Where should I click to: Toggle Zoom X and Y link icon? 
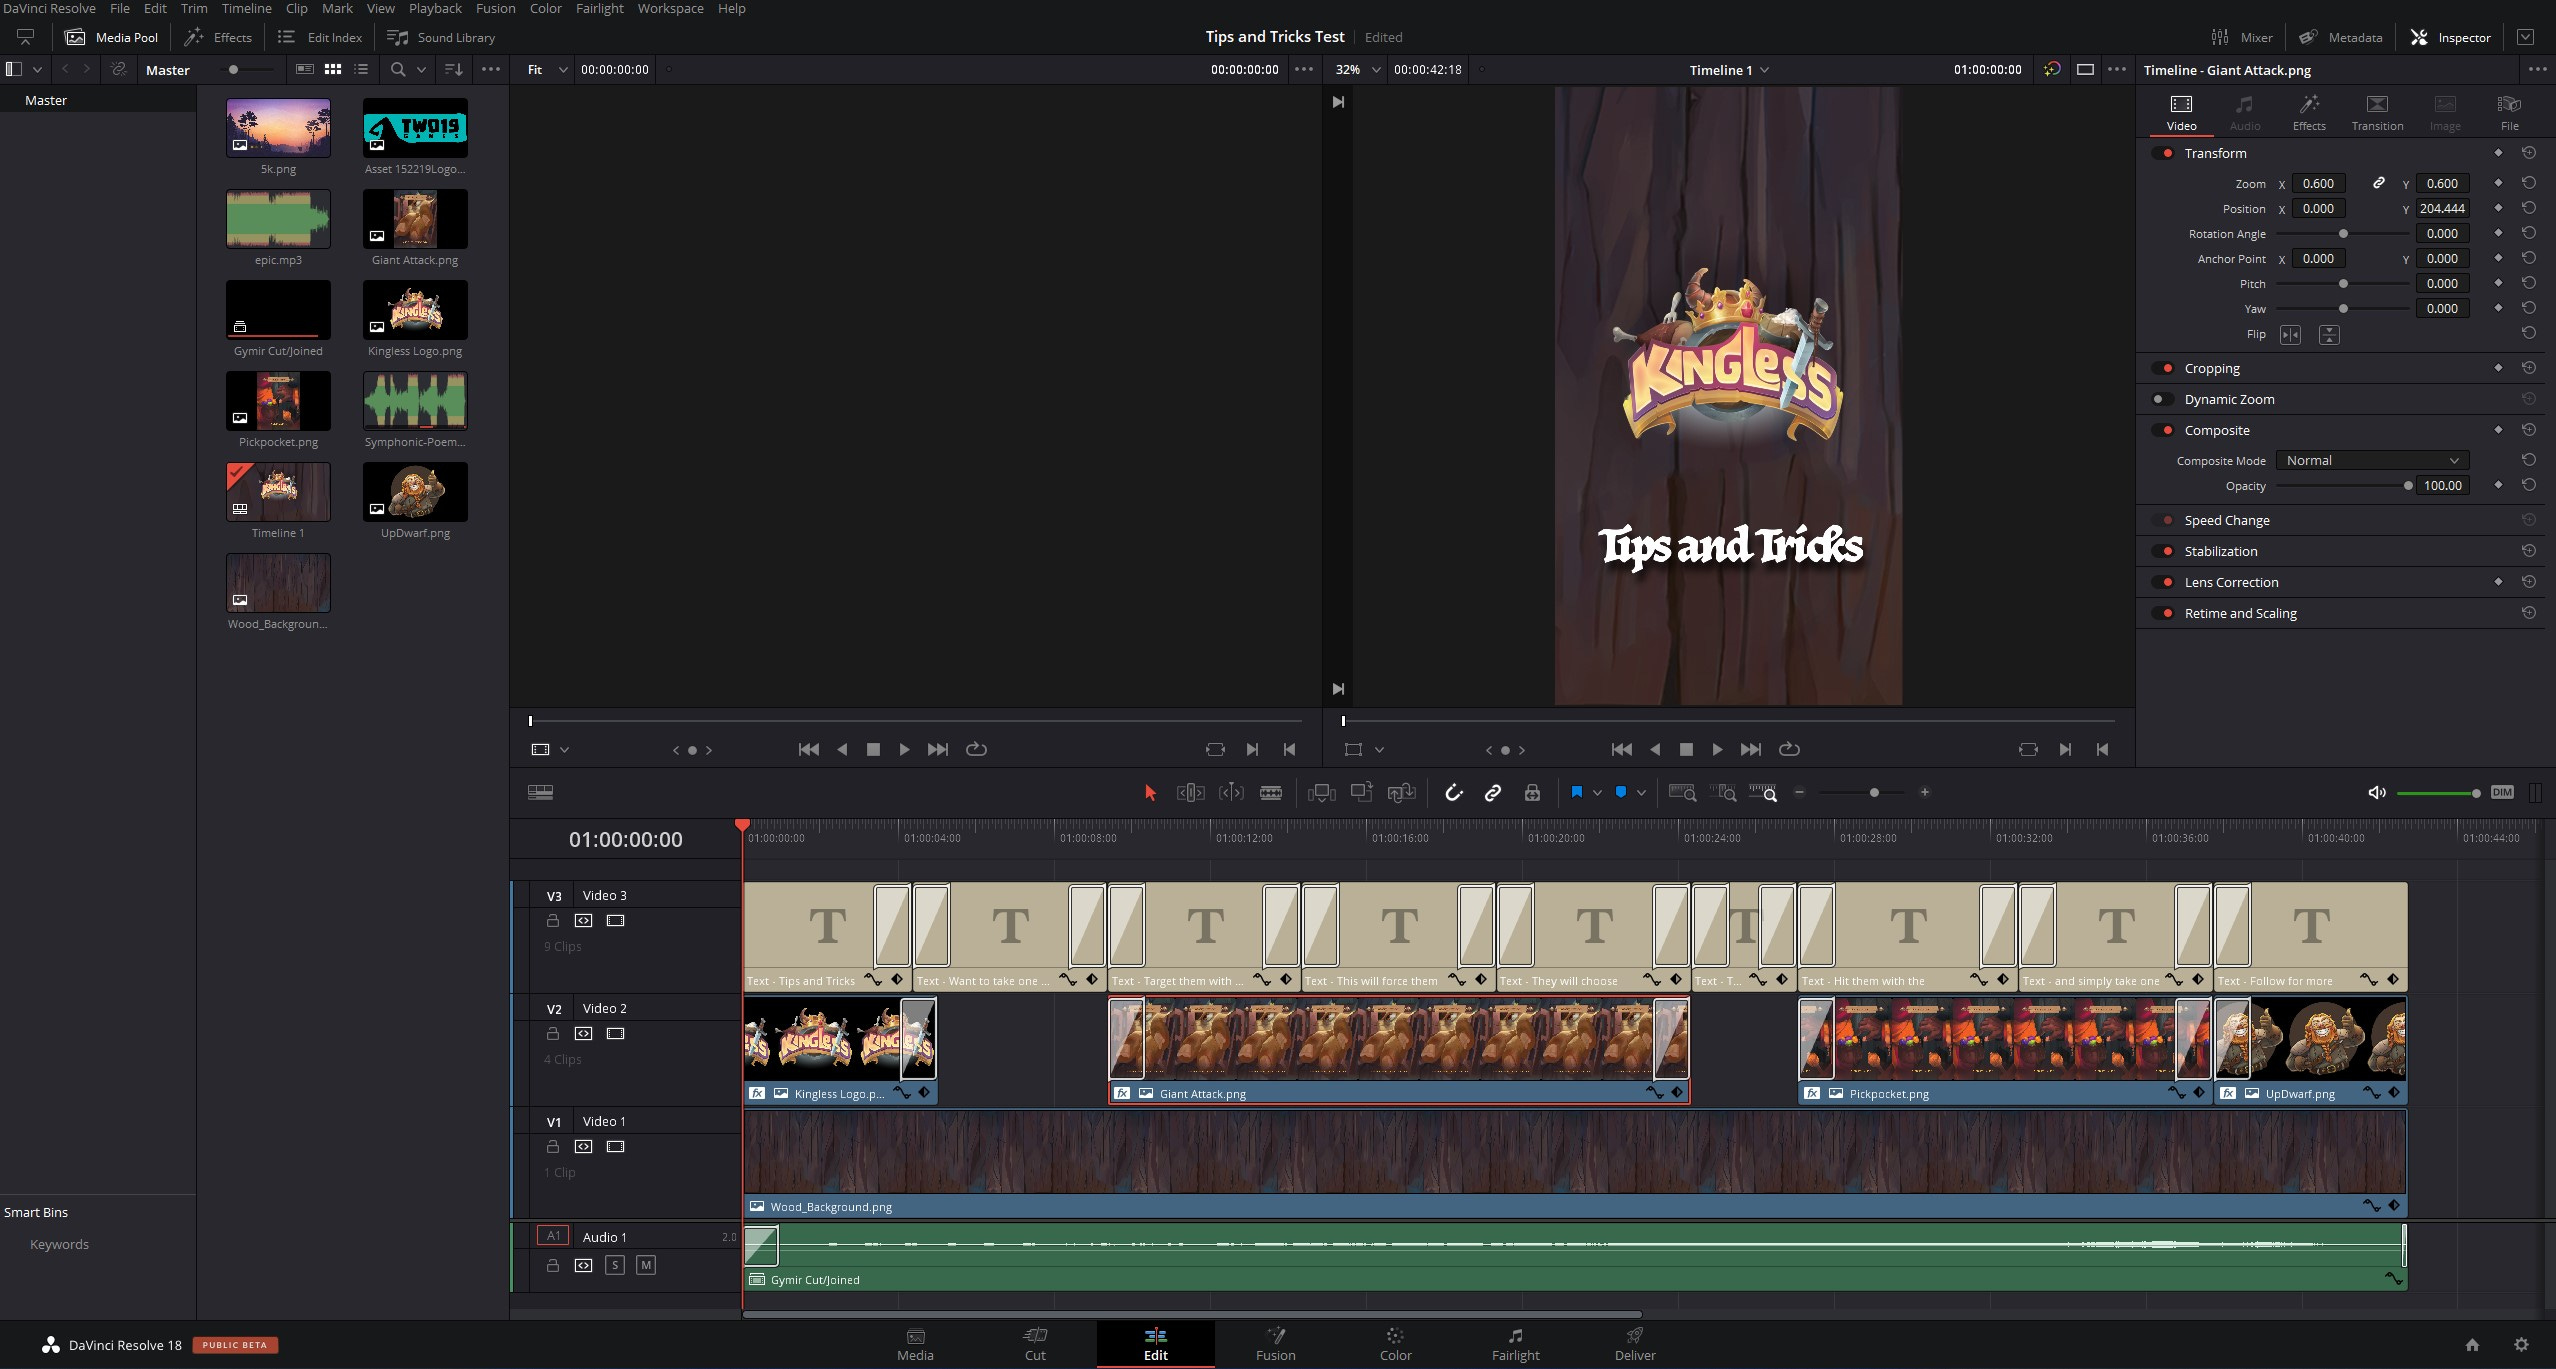point(2379,183)
